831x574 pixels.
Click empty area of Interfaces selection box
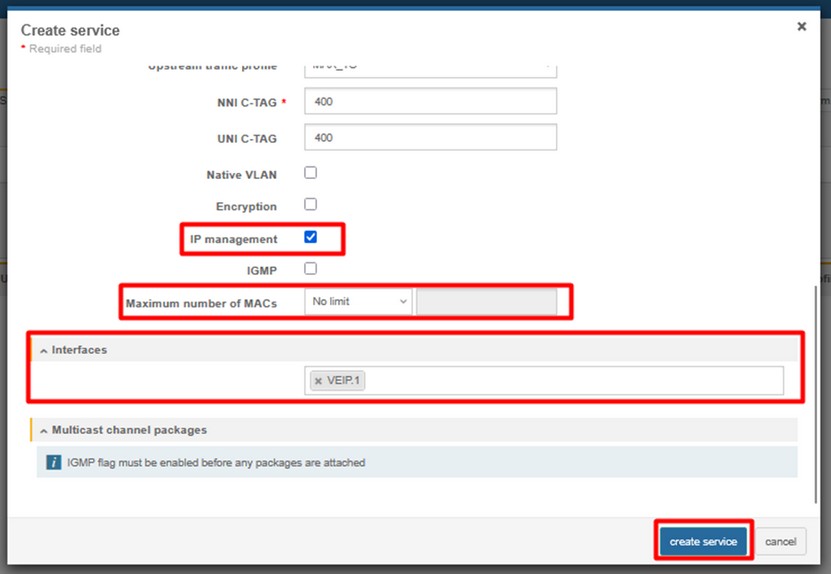pos(570,381)
